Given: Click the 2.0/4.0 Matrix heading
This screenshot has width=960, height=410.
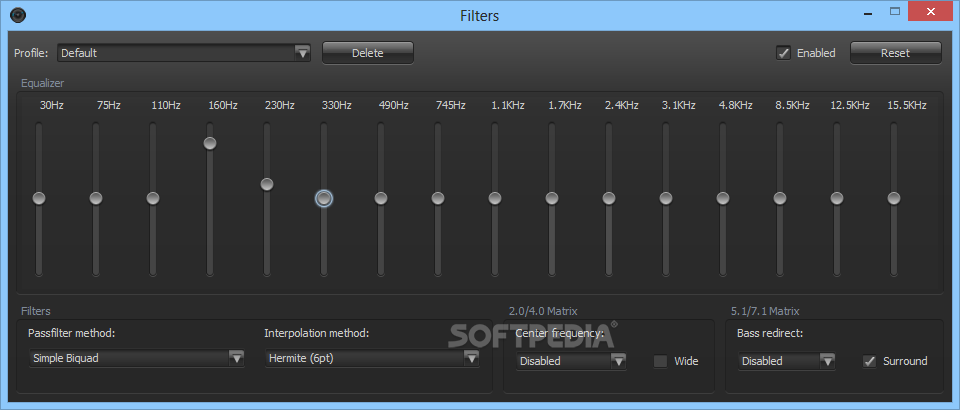Looking at the screenshot, I should [x=543, y=311].
